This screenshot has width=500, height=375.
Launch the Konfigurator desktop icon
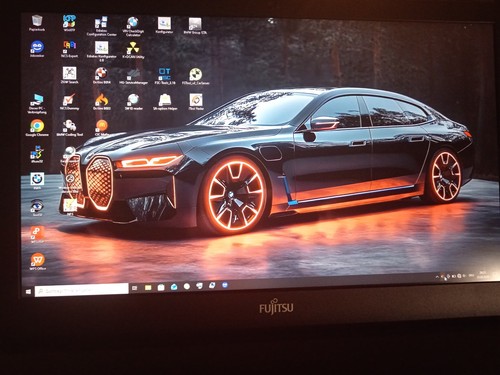(x=164, y=25)
